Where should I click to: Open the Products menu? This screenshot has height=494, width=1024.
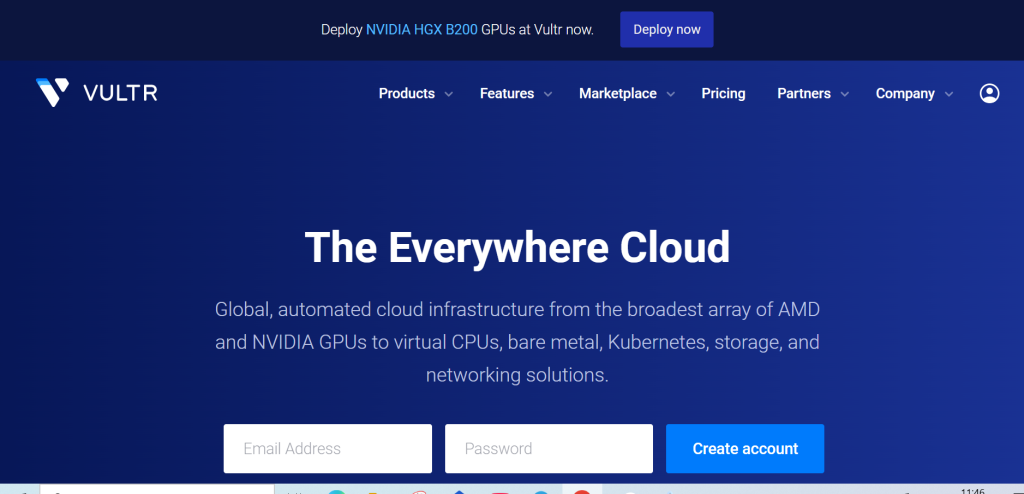tap(406, 93)
